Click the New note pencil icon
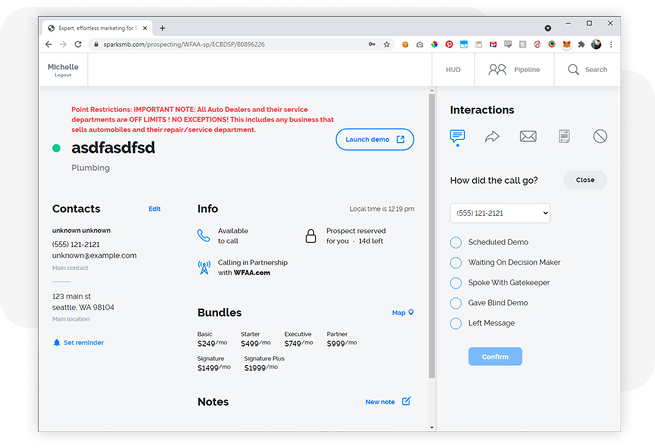655x448 pixels. (x=406, y=401)
